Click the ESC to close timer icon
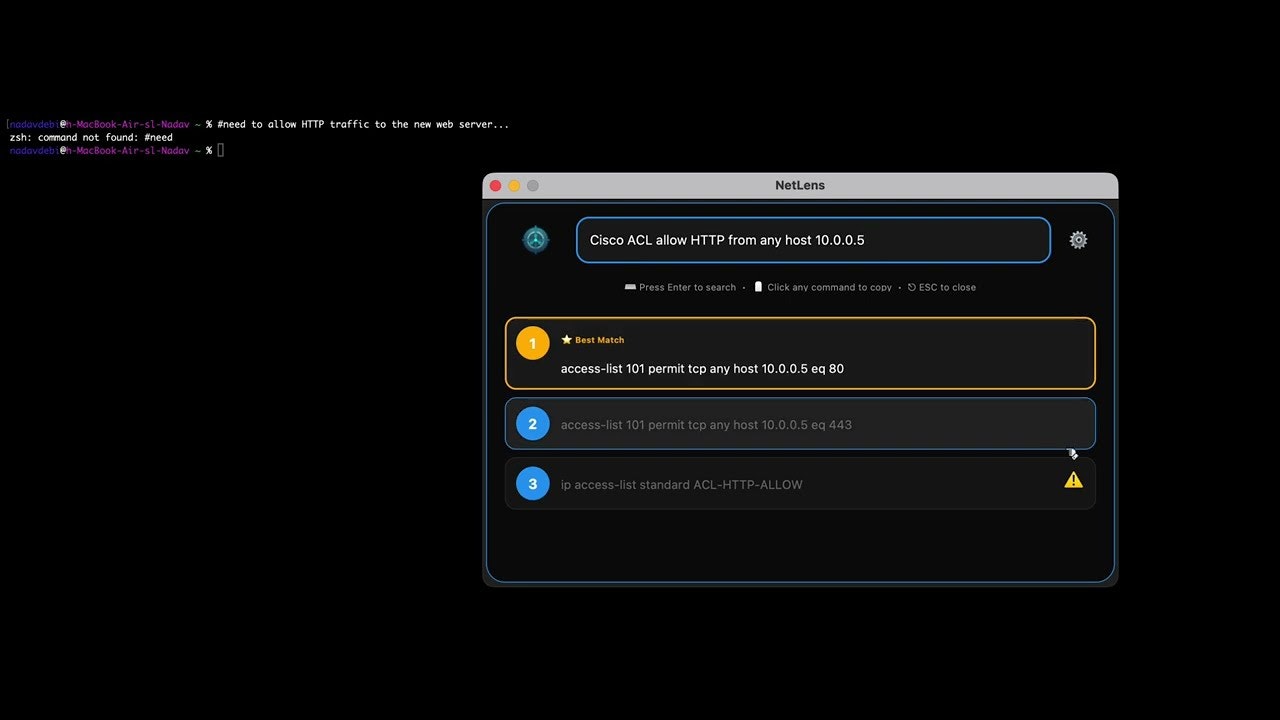The image size is (1280, 720). click(x=911, y=287)
